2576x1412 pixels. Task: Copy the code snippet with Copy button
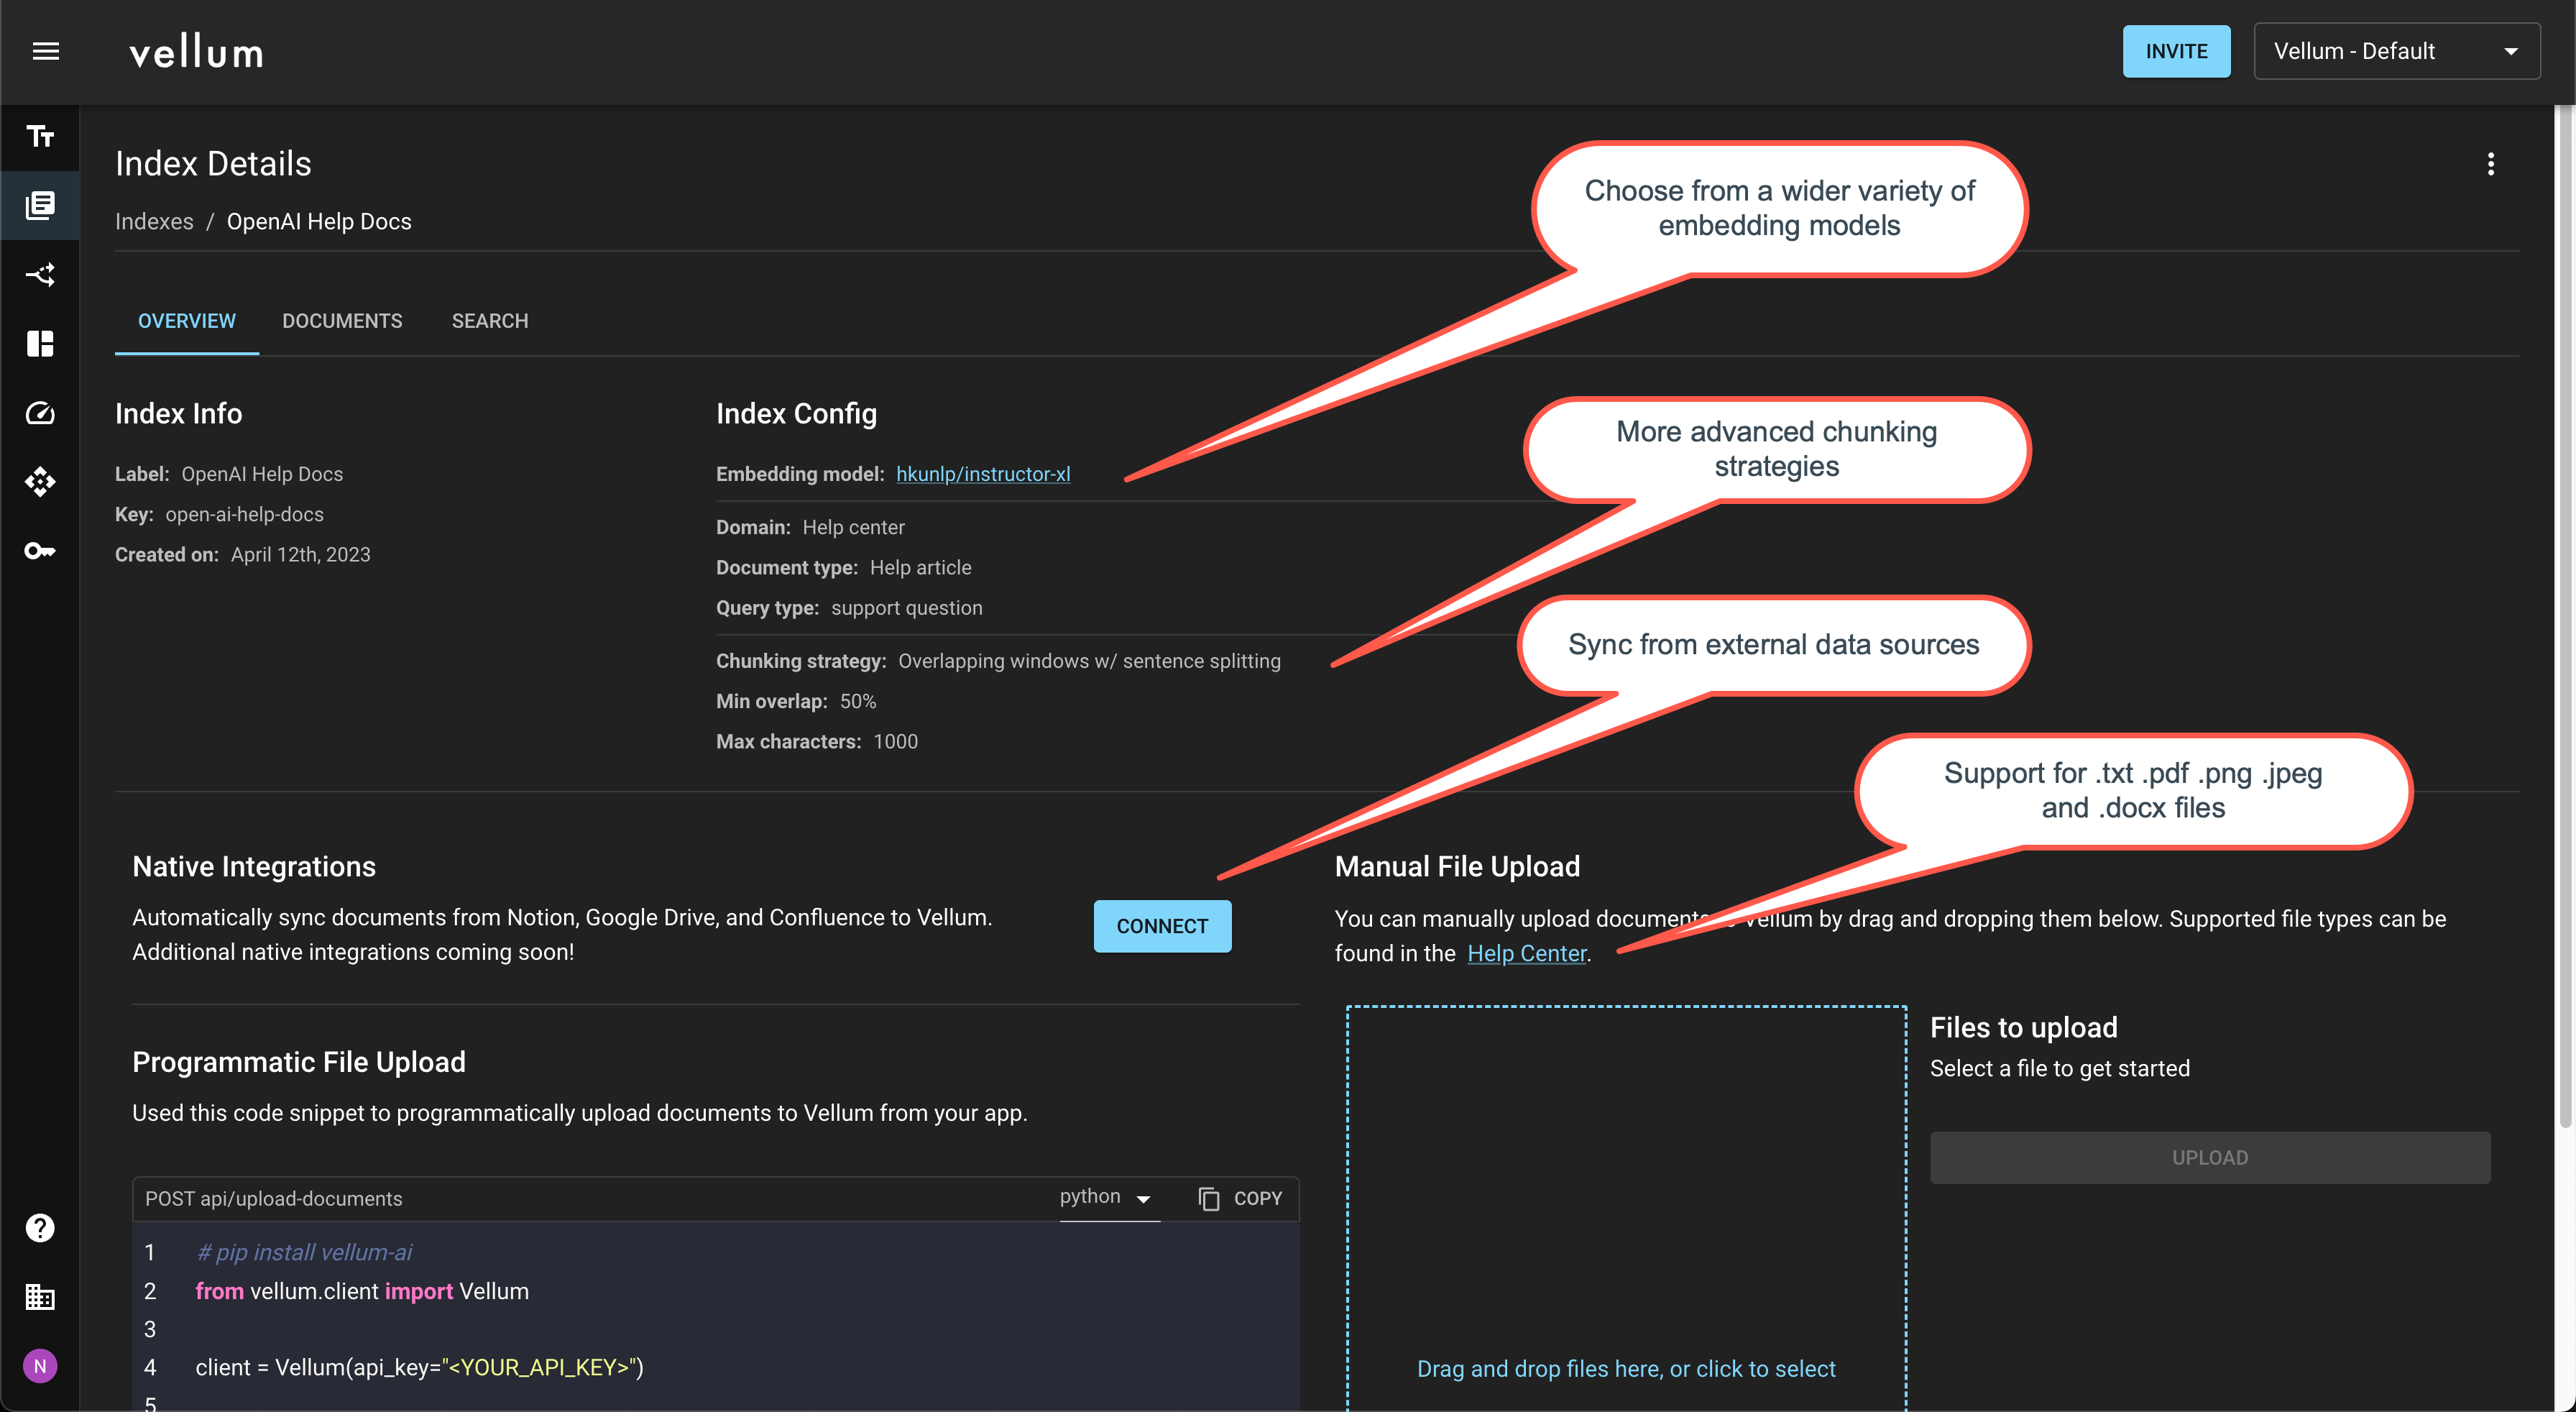(1240, 1198)
